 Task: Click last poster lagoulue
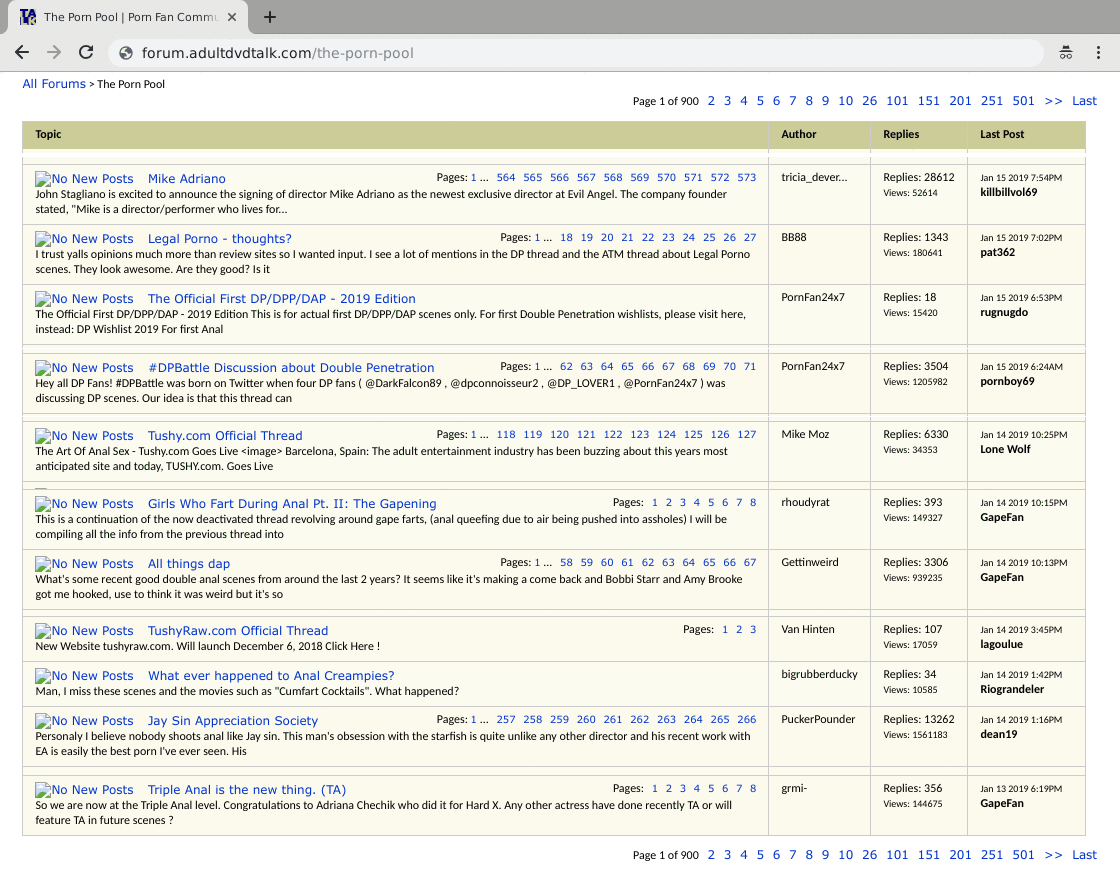pyautogui.click(x=1001, y=644)
